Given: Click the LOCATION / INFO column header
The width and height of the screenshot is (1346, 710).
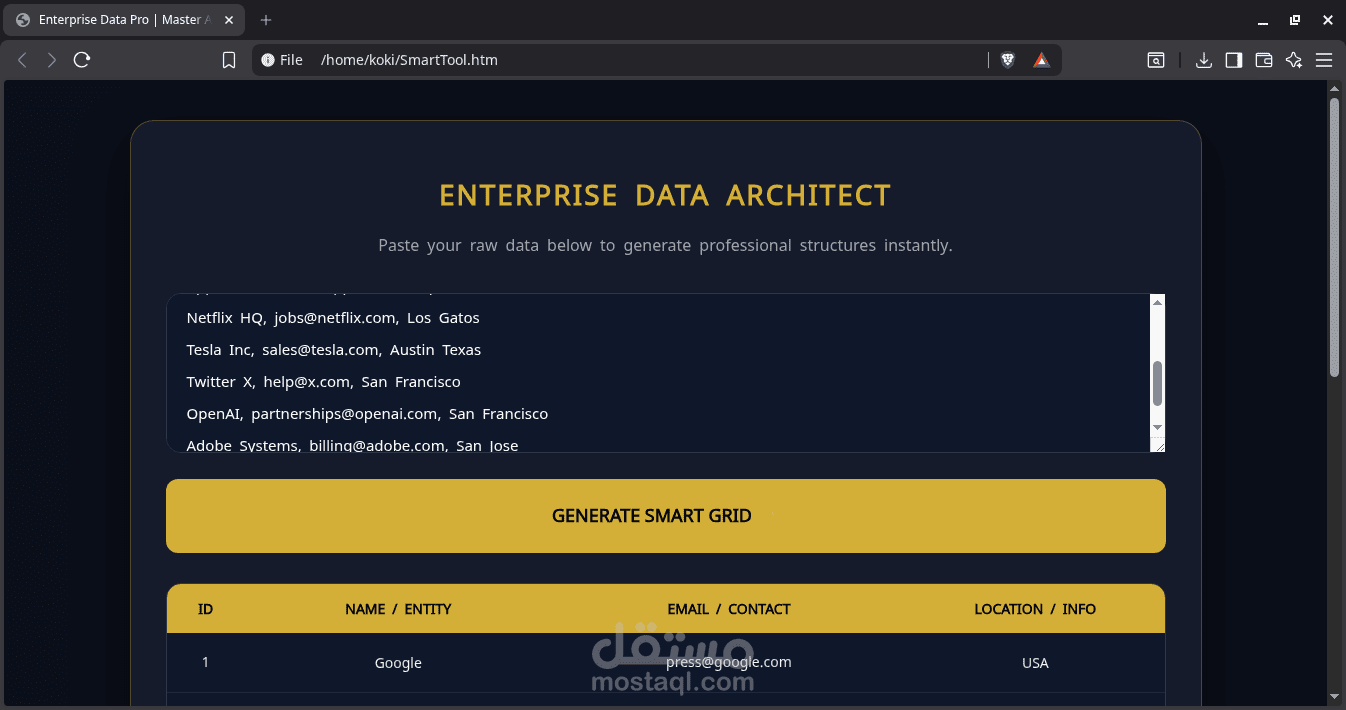Looking at the screenshot, I should 1035,609.
